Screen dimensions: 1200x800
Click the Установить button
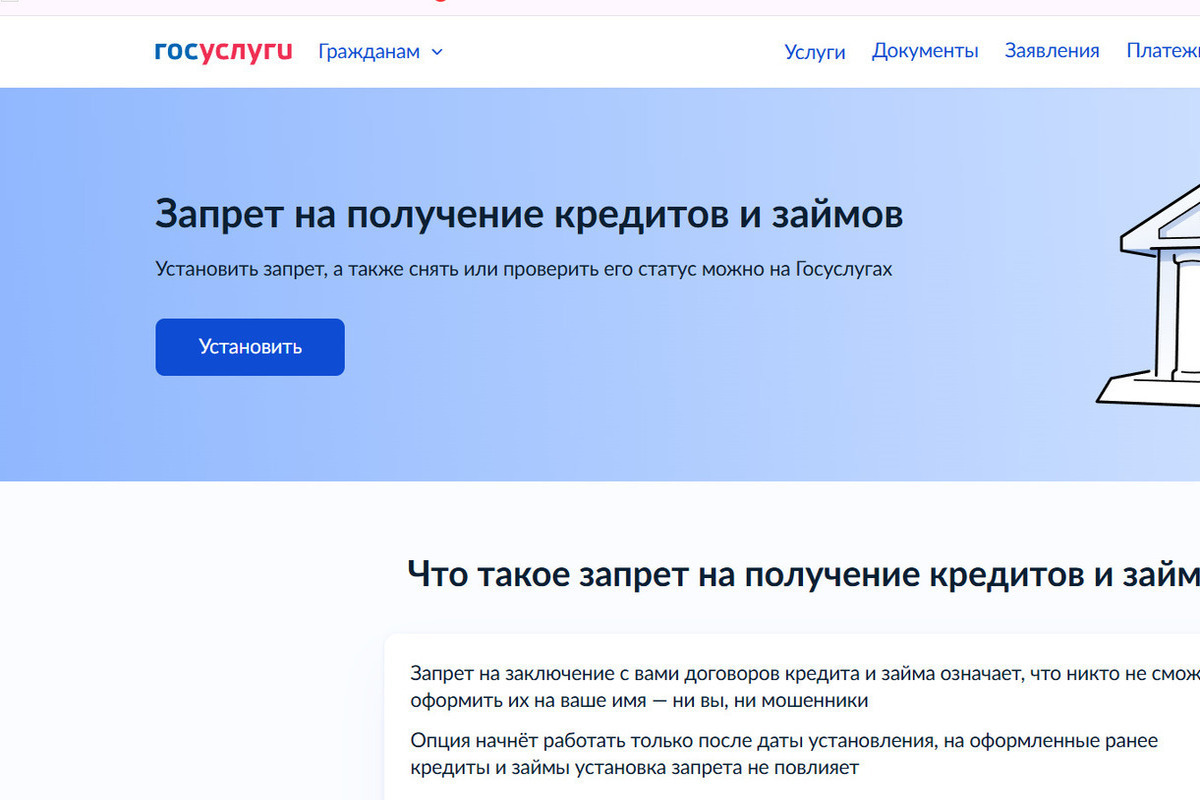(250, 347)
